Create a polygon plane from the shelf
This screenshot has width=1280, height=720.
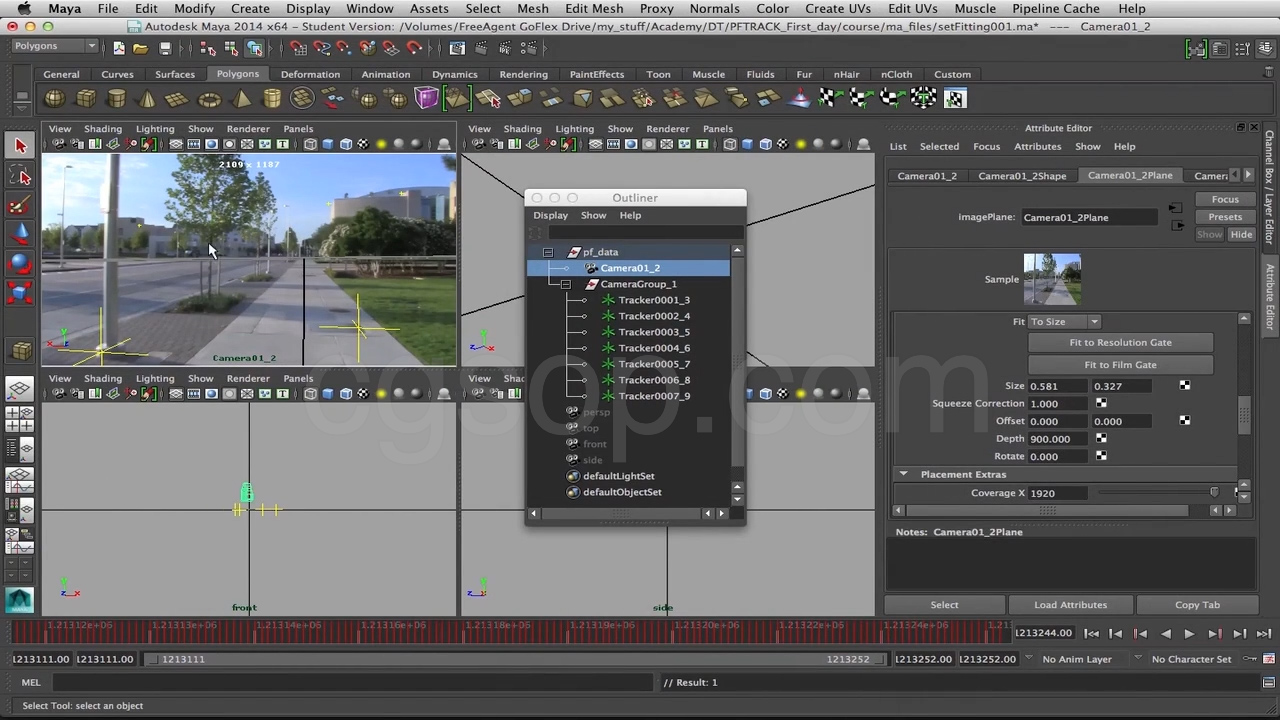[178, 98]
